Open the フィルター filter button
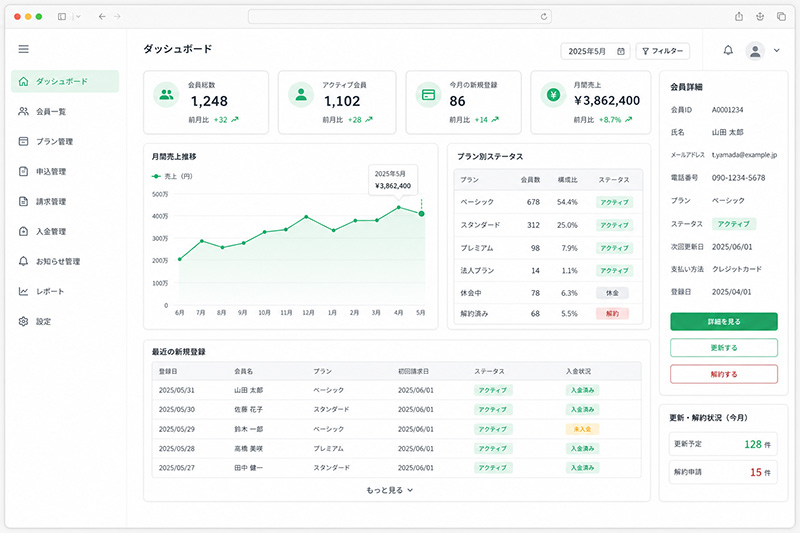The height and width of the screenshot is (533, 800). 662,51
